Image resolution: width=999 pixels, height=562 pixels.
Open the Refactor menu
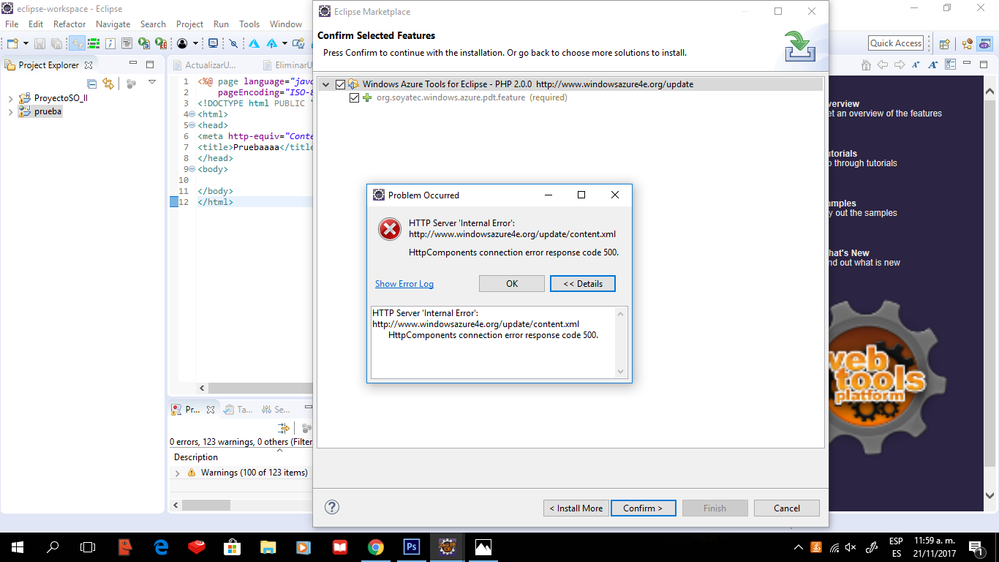tap(69, 24)
